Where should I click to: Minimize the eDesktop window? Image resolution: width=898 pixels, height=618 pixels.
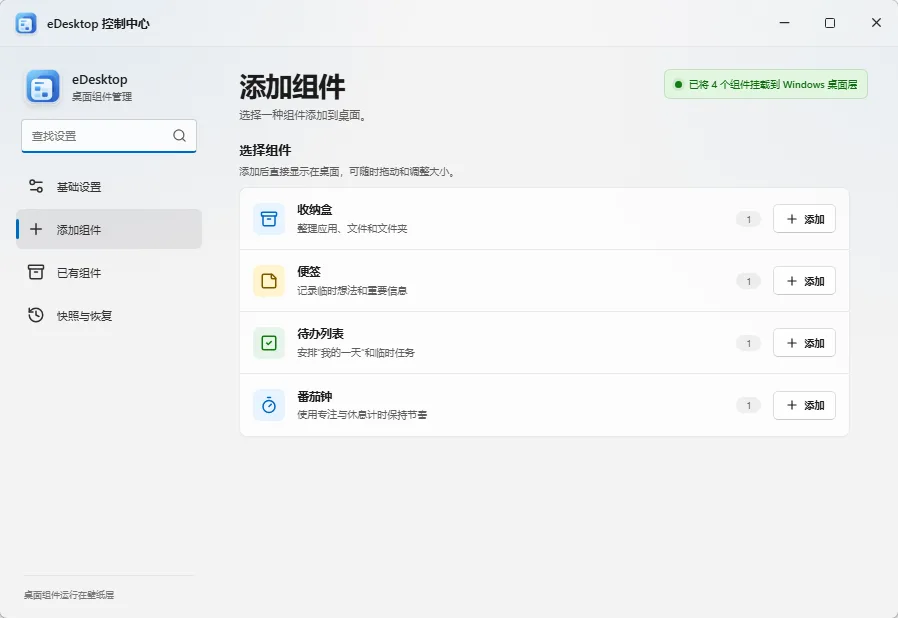[x=785, y=23]
